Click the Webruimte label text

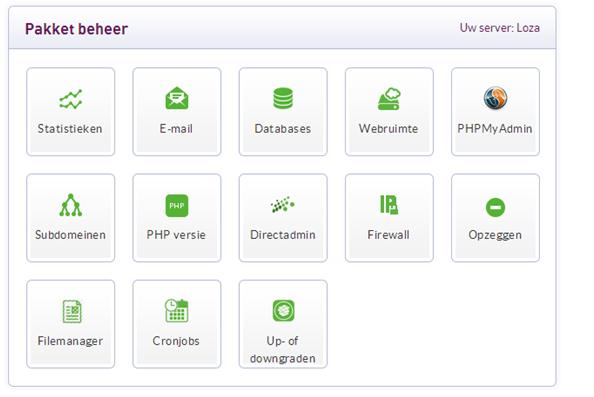pyautogui.click(x=388, y=129)
